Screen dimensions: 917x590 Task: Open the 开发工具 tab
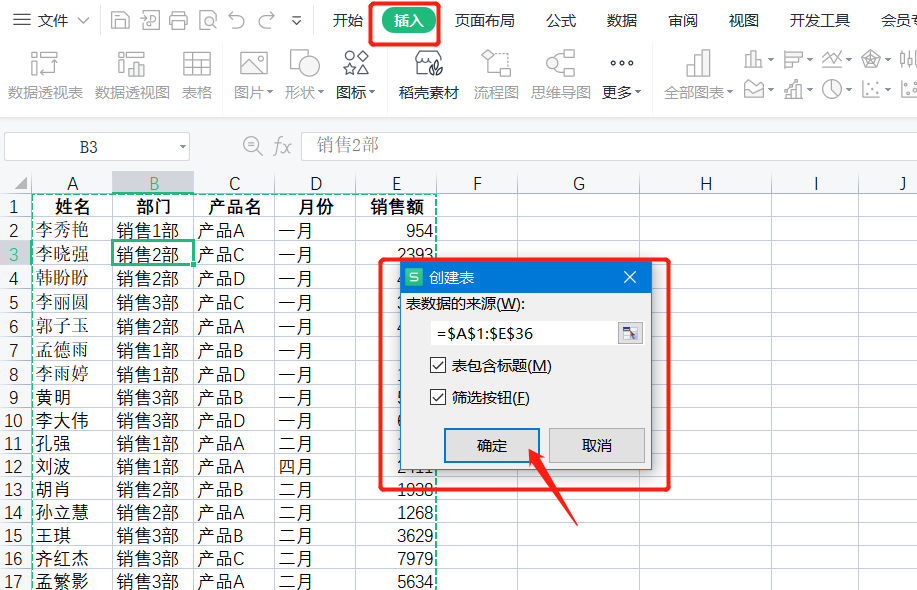click(820, 20)
